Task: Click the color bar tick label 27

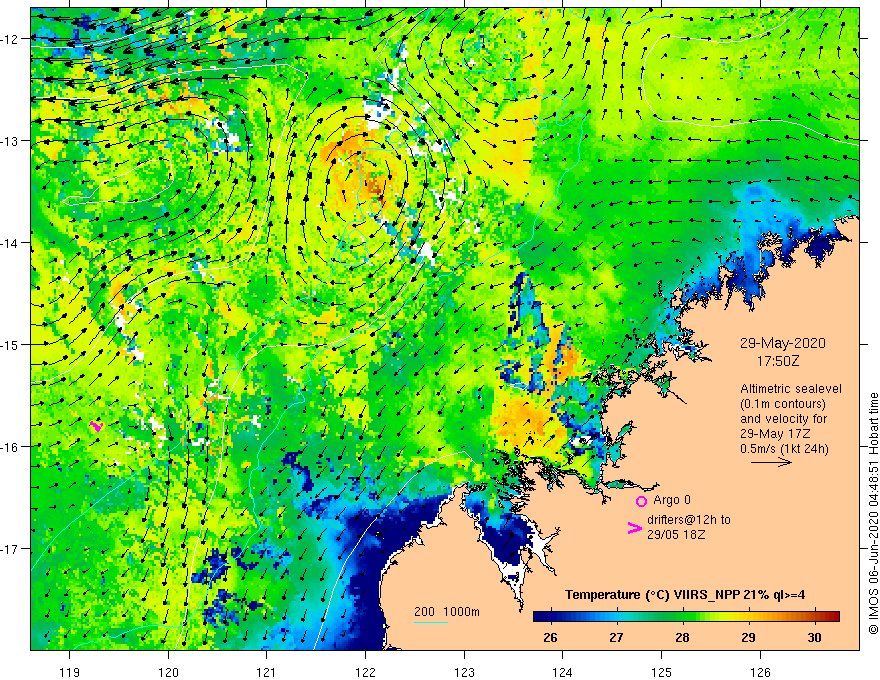Action: 616,637
